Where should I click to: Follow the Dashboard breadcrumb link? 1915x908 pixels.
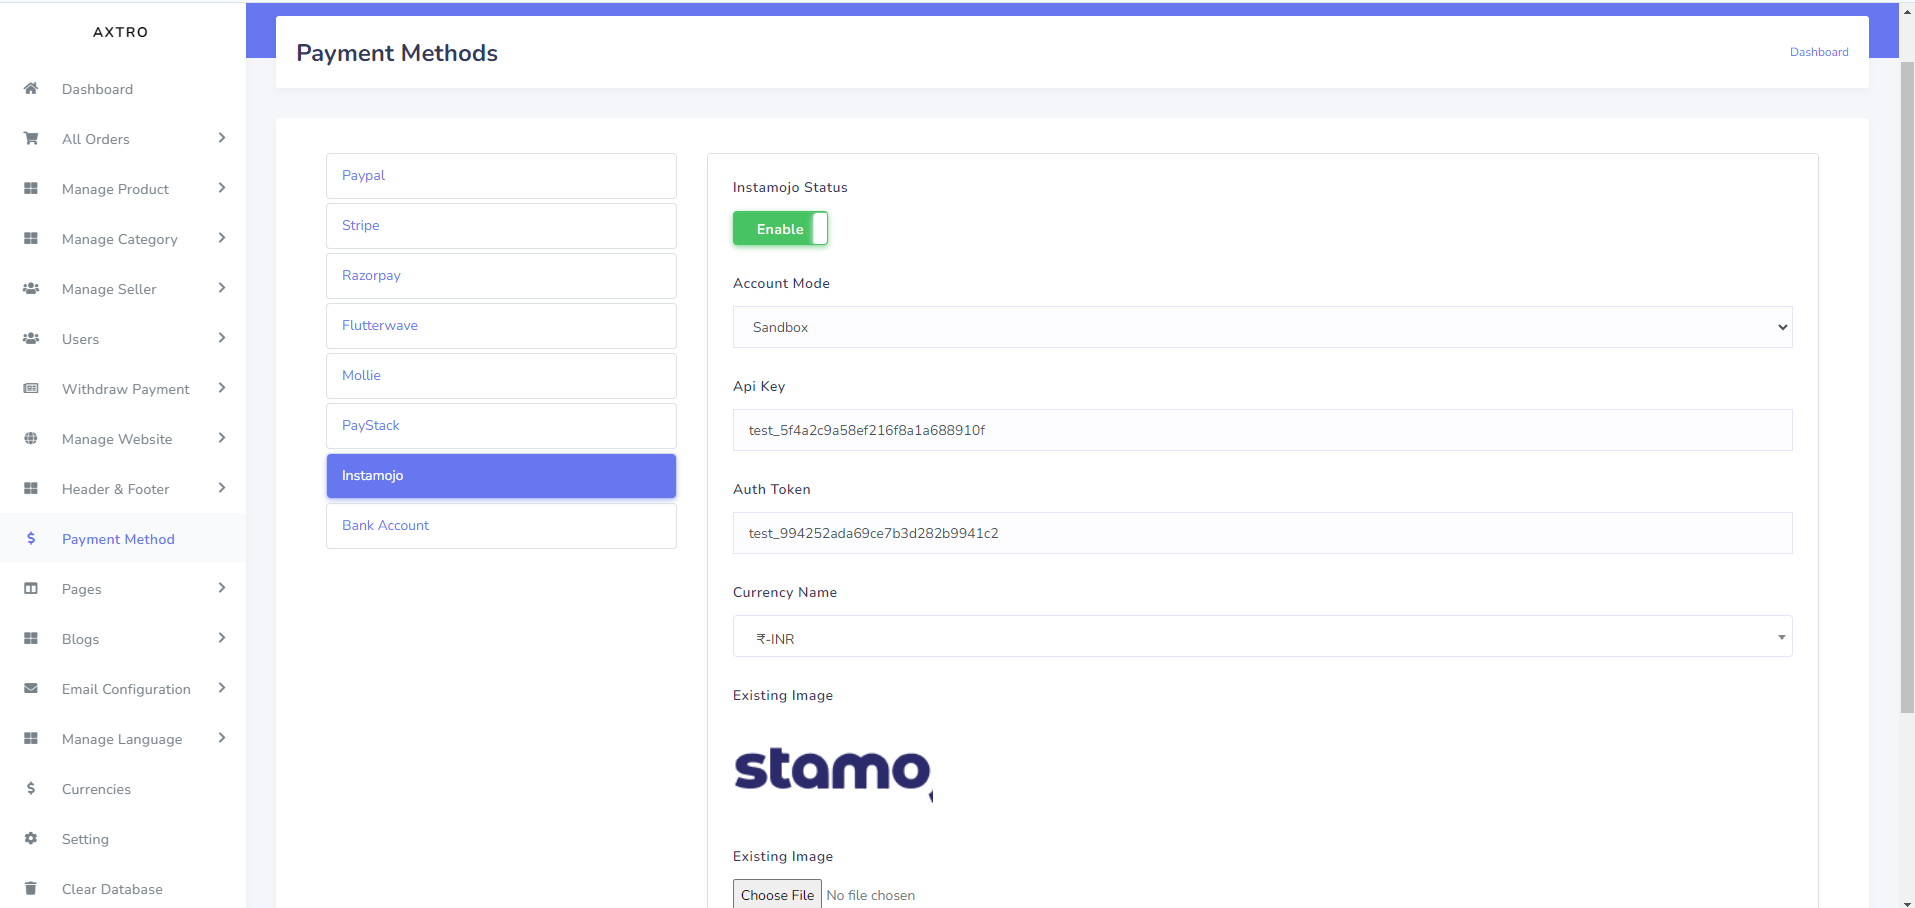pyautogui.click(x=1818, y=52)
